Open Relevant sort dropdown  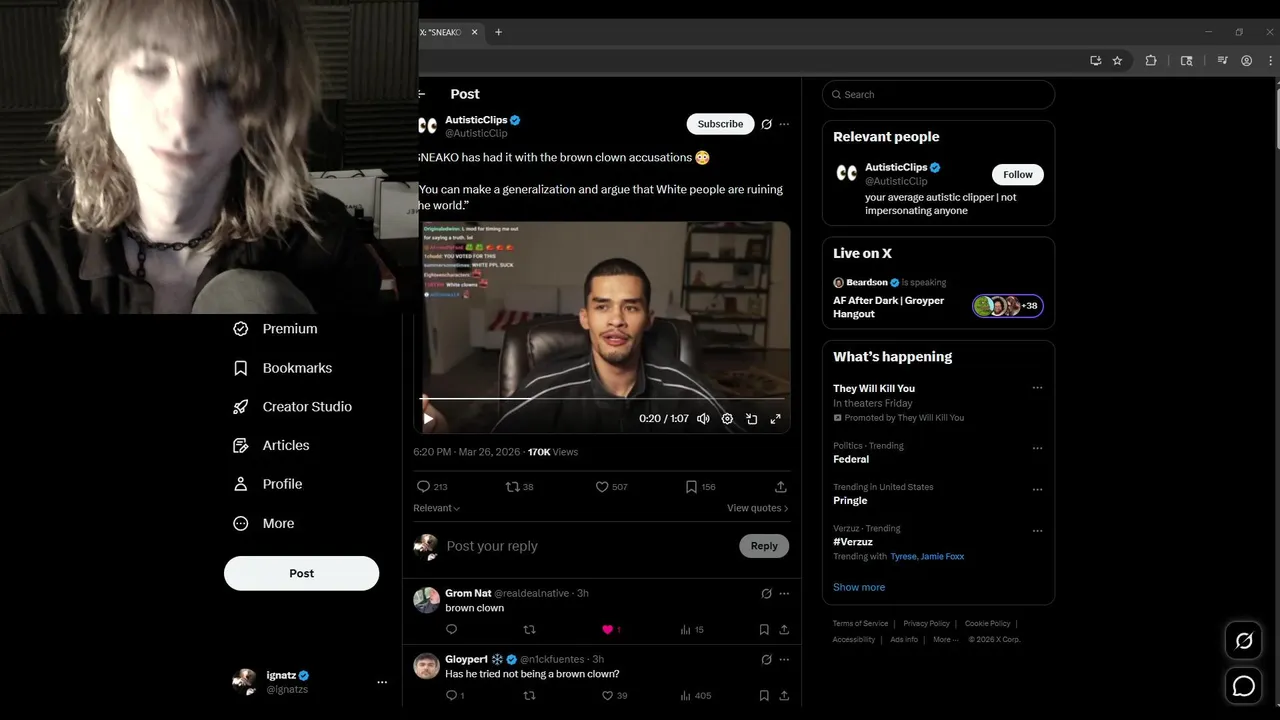click(437, 508)
